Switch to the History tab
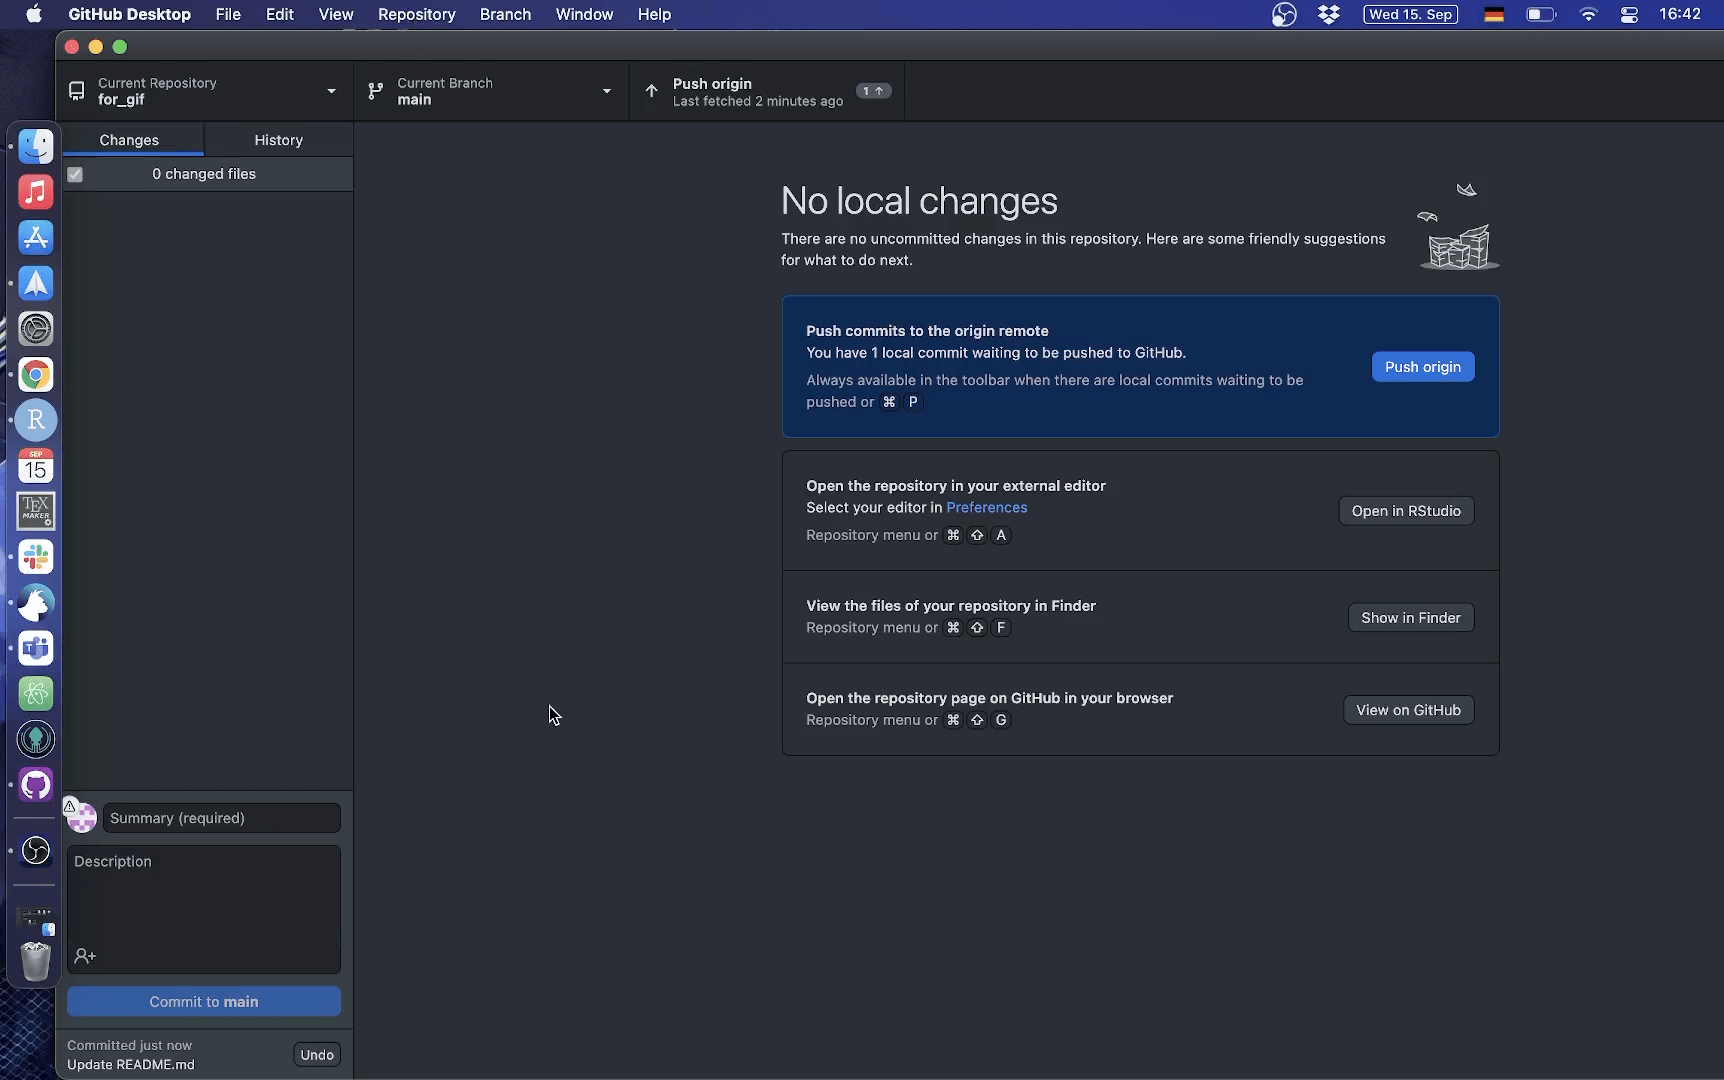This screenshot has width=1724, height=1080. pyautogui.click(x=278, y=140)
